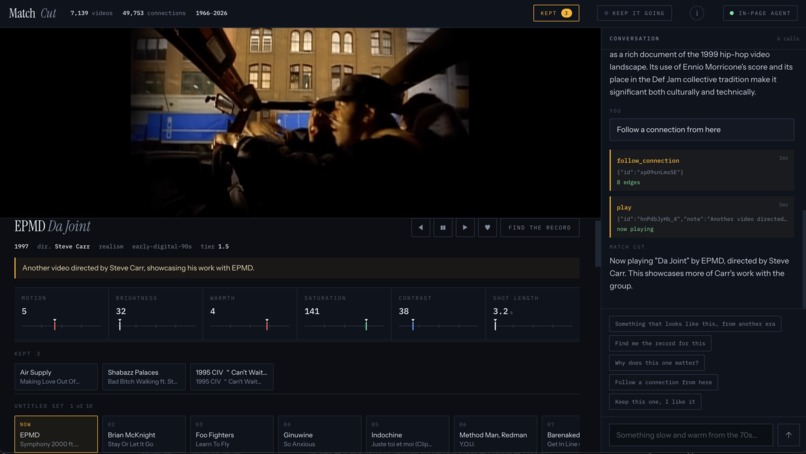Click the early-digital-90s tag
Image resolution: width=806 pixels, height=454 pixels.
pos(161,246)
